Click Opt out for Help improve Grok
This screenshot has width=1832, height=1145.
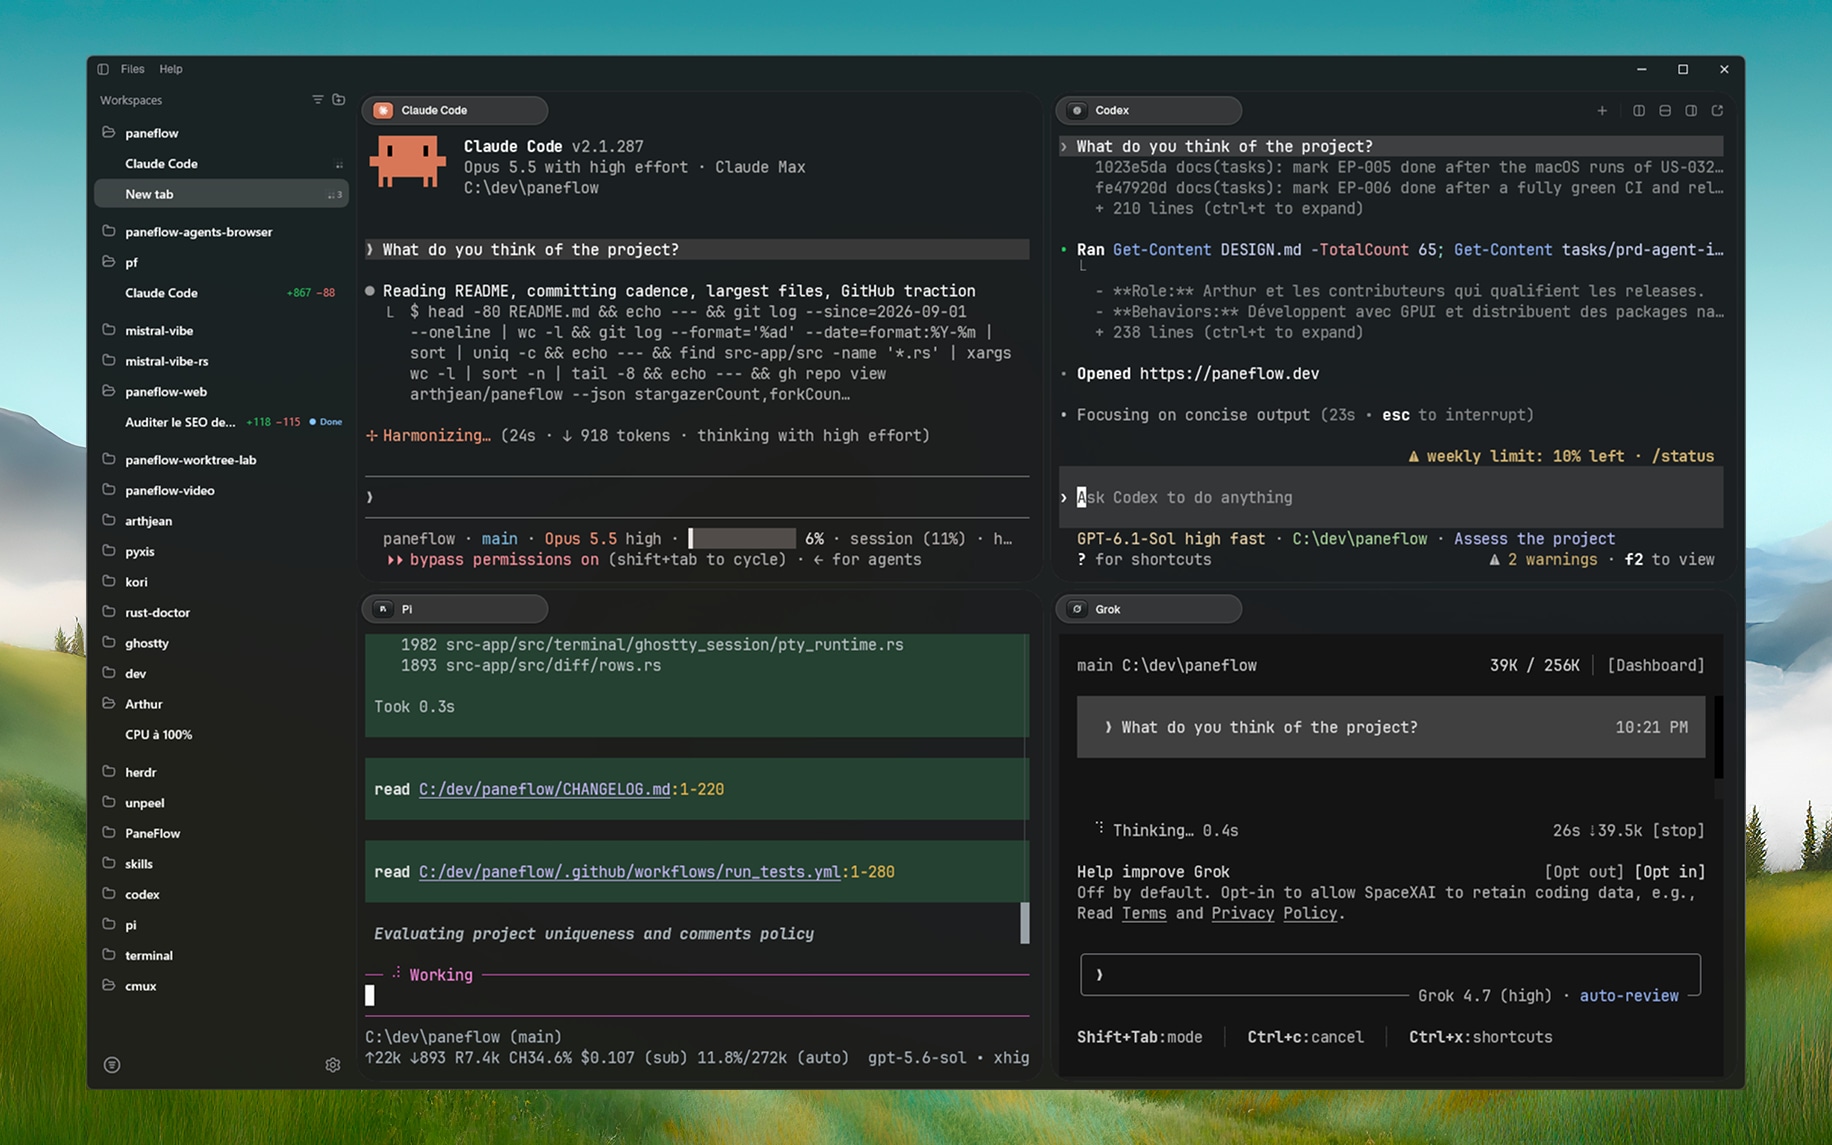point(1585,872)
